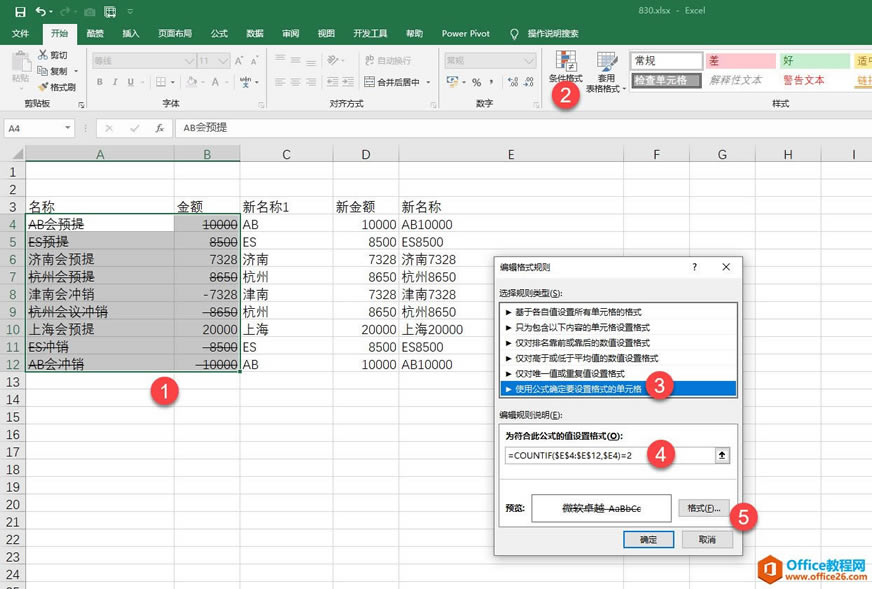The width and height of the screenshot is (872, 589).
Task: Select rule type 使用公式确定要设置格式的单元格
Action: (x=618, y=389)
